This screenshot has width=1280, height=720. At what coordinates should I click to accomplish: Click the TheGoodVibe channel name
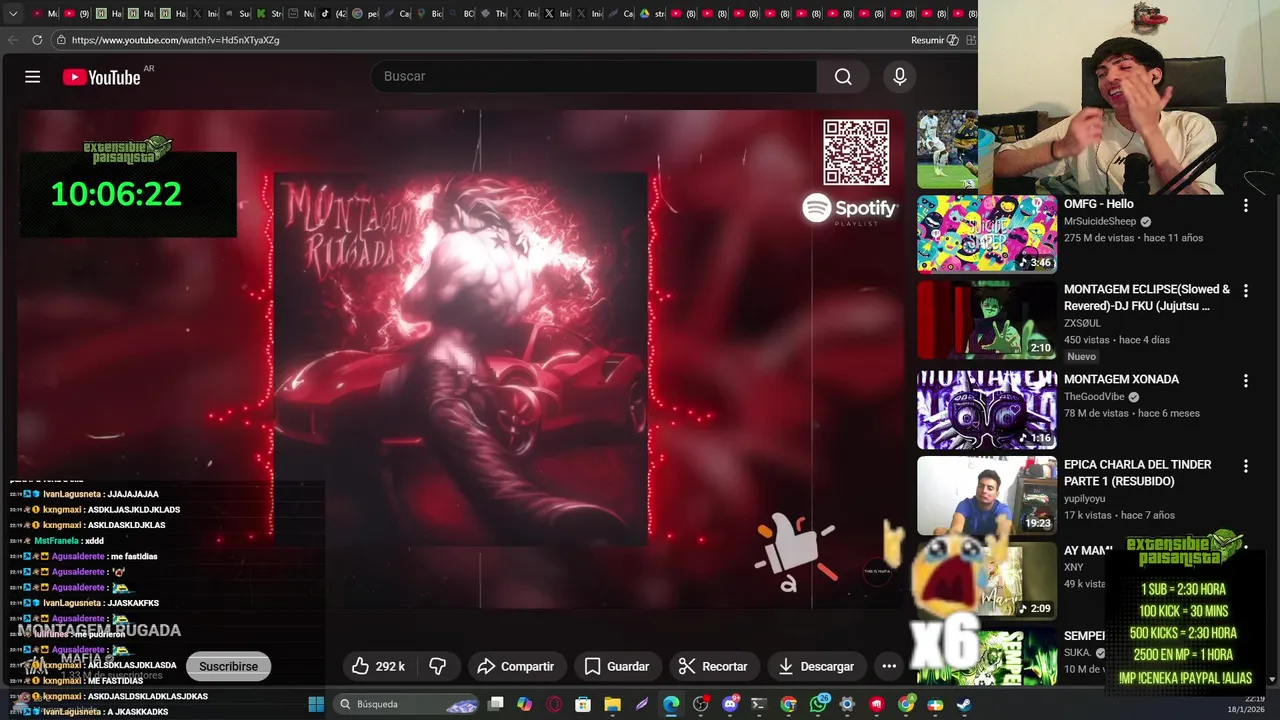pyautogui.click(x=1095, y=397)
